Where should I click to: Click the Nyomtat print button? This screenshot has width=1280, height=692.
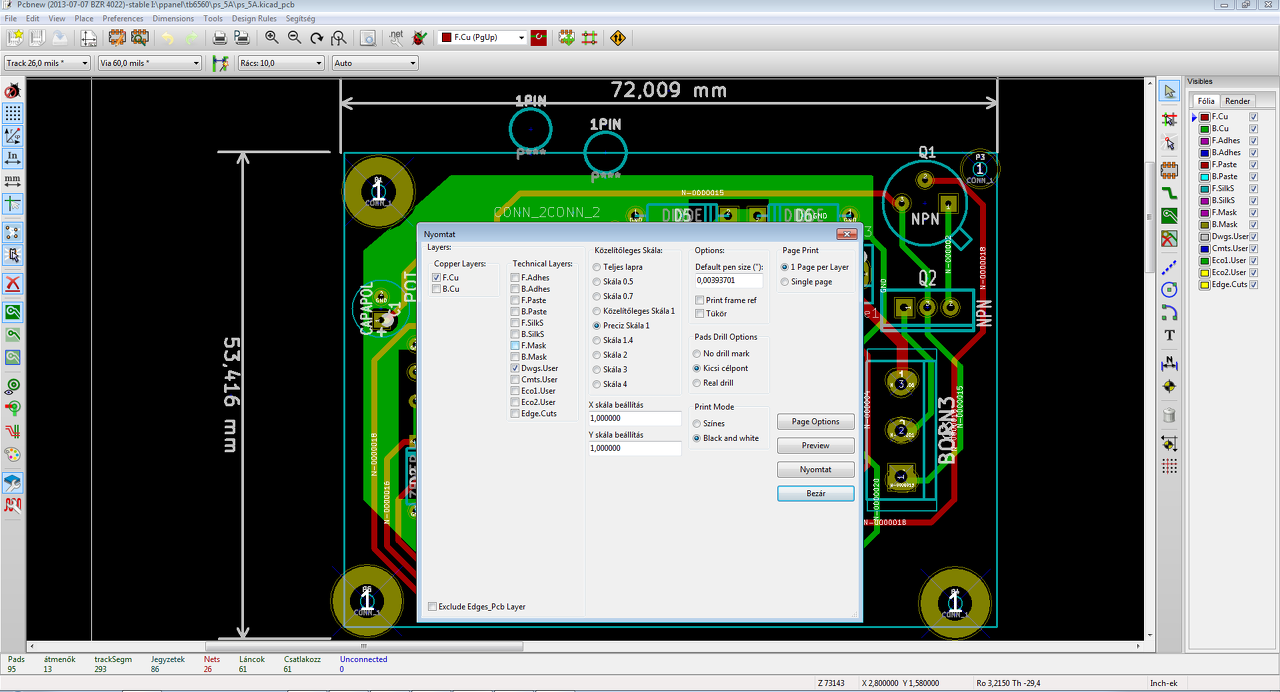pyautogui.click(x=815, y=469)
